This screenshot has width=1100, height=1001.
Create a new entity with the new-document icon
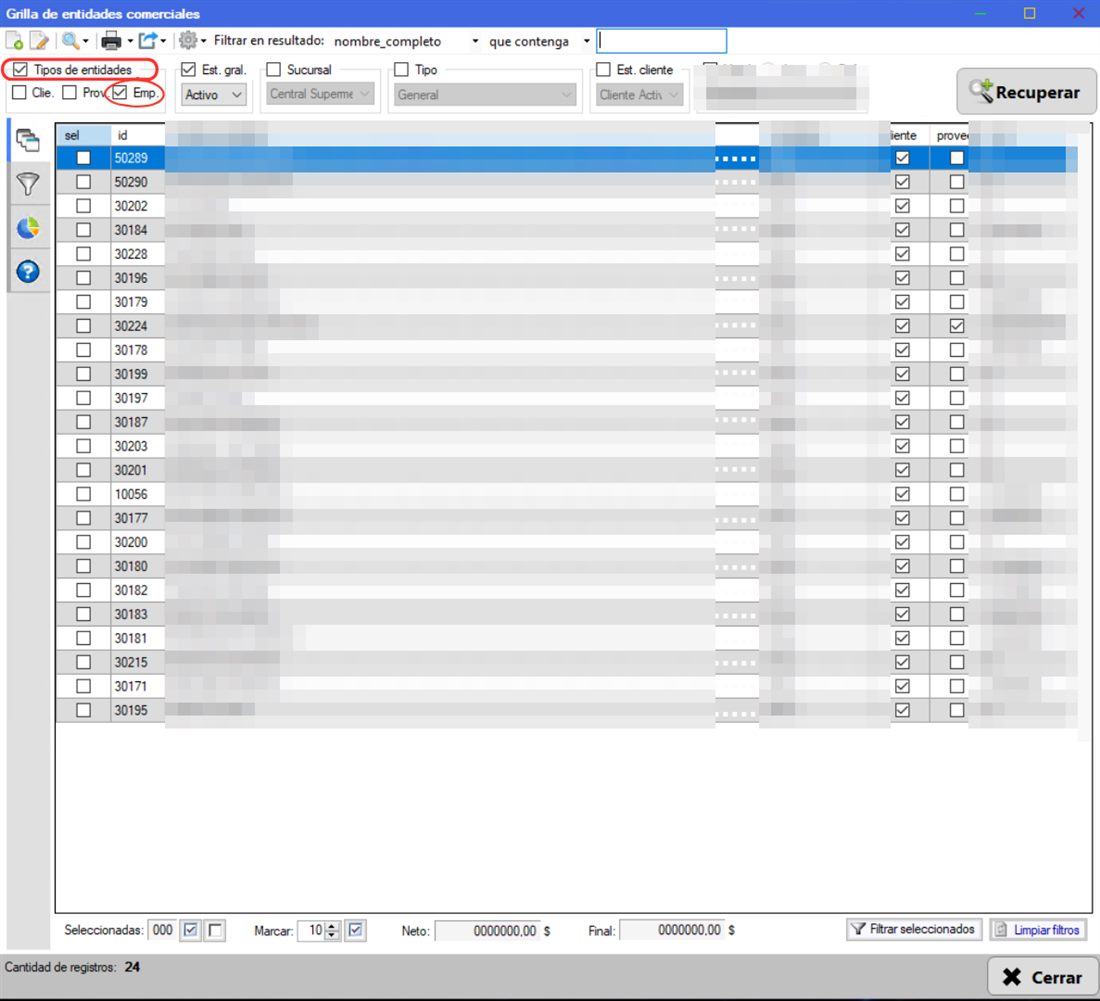tap(14, 41)
